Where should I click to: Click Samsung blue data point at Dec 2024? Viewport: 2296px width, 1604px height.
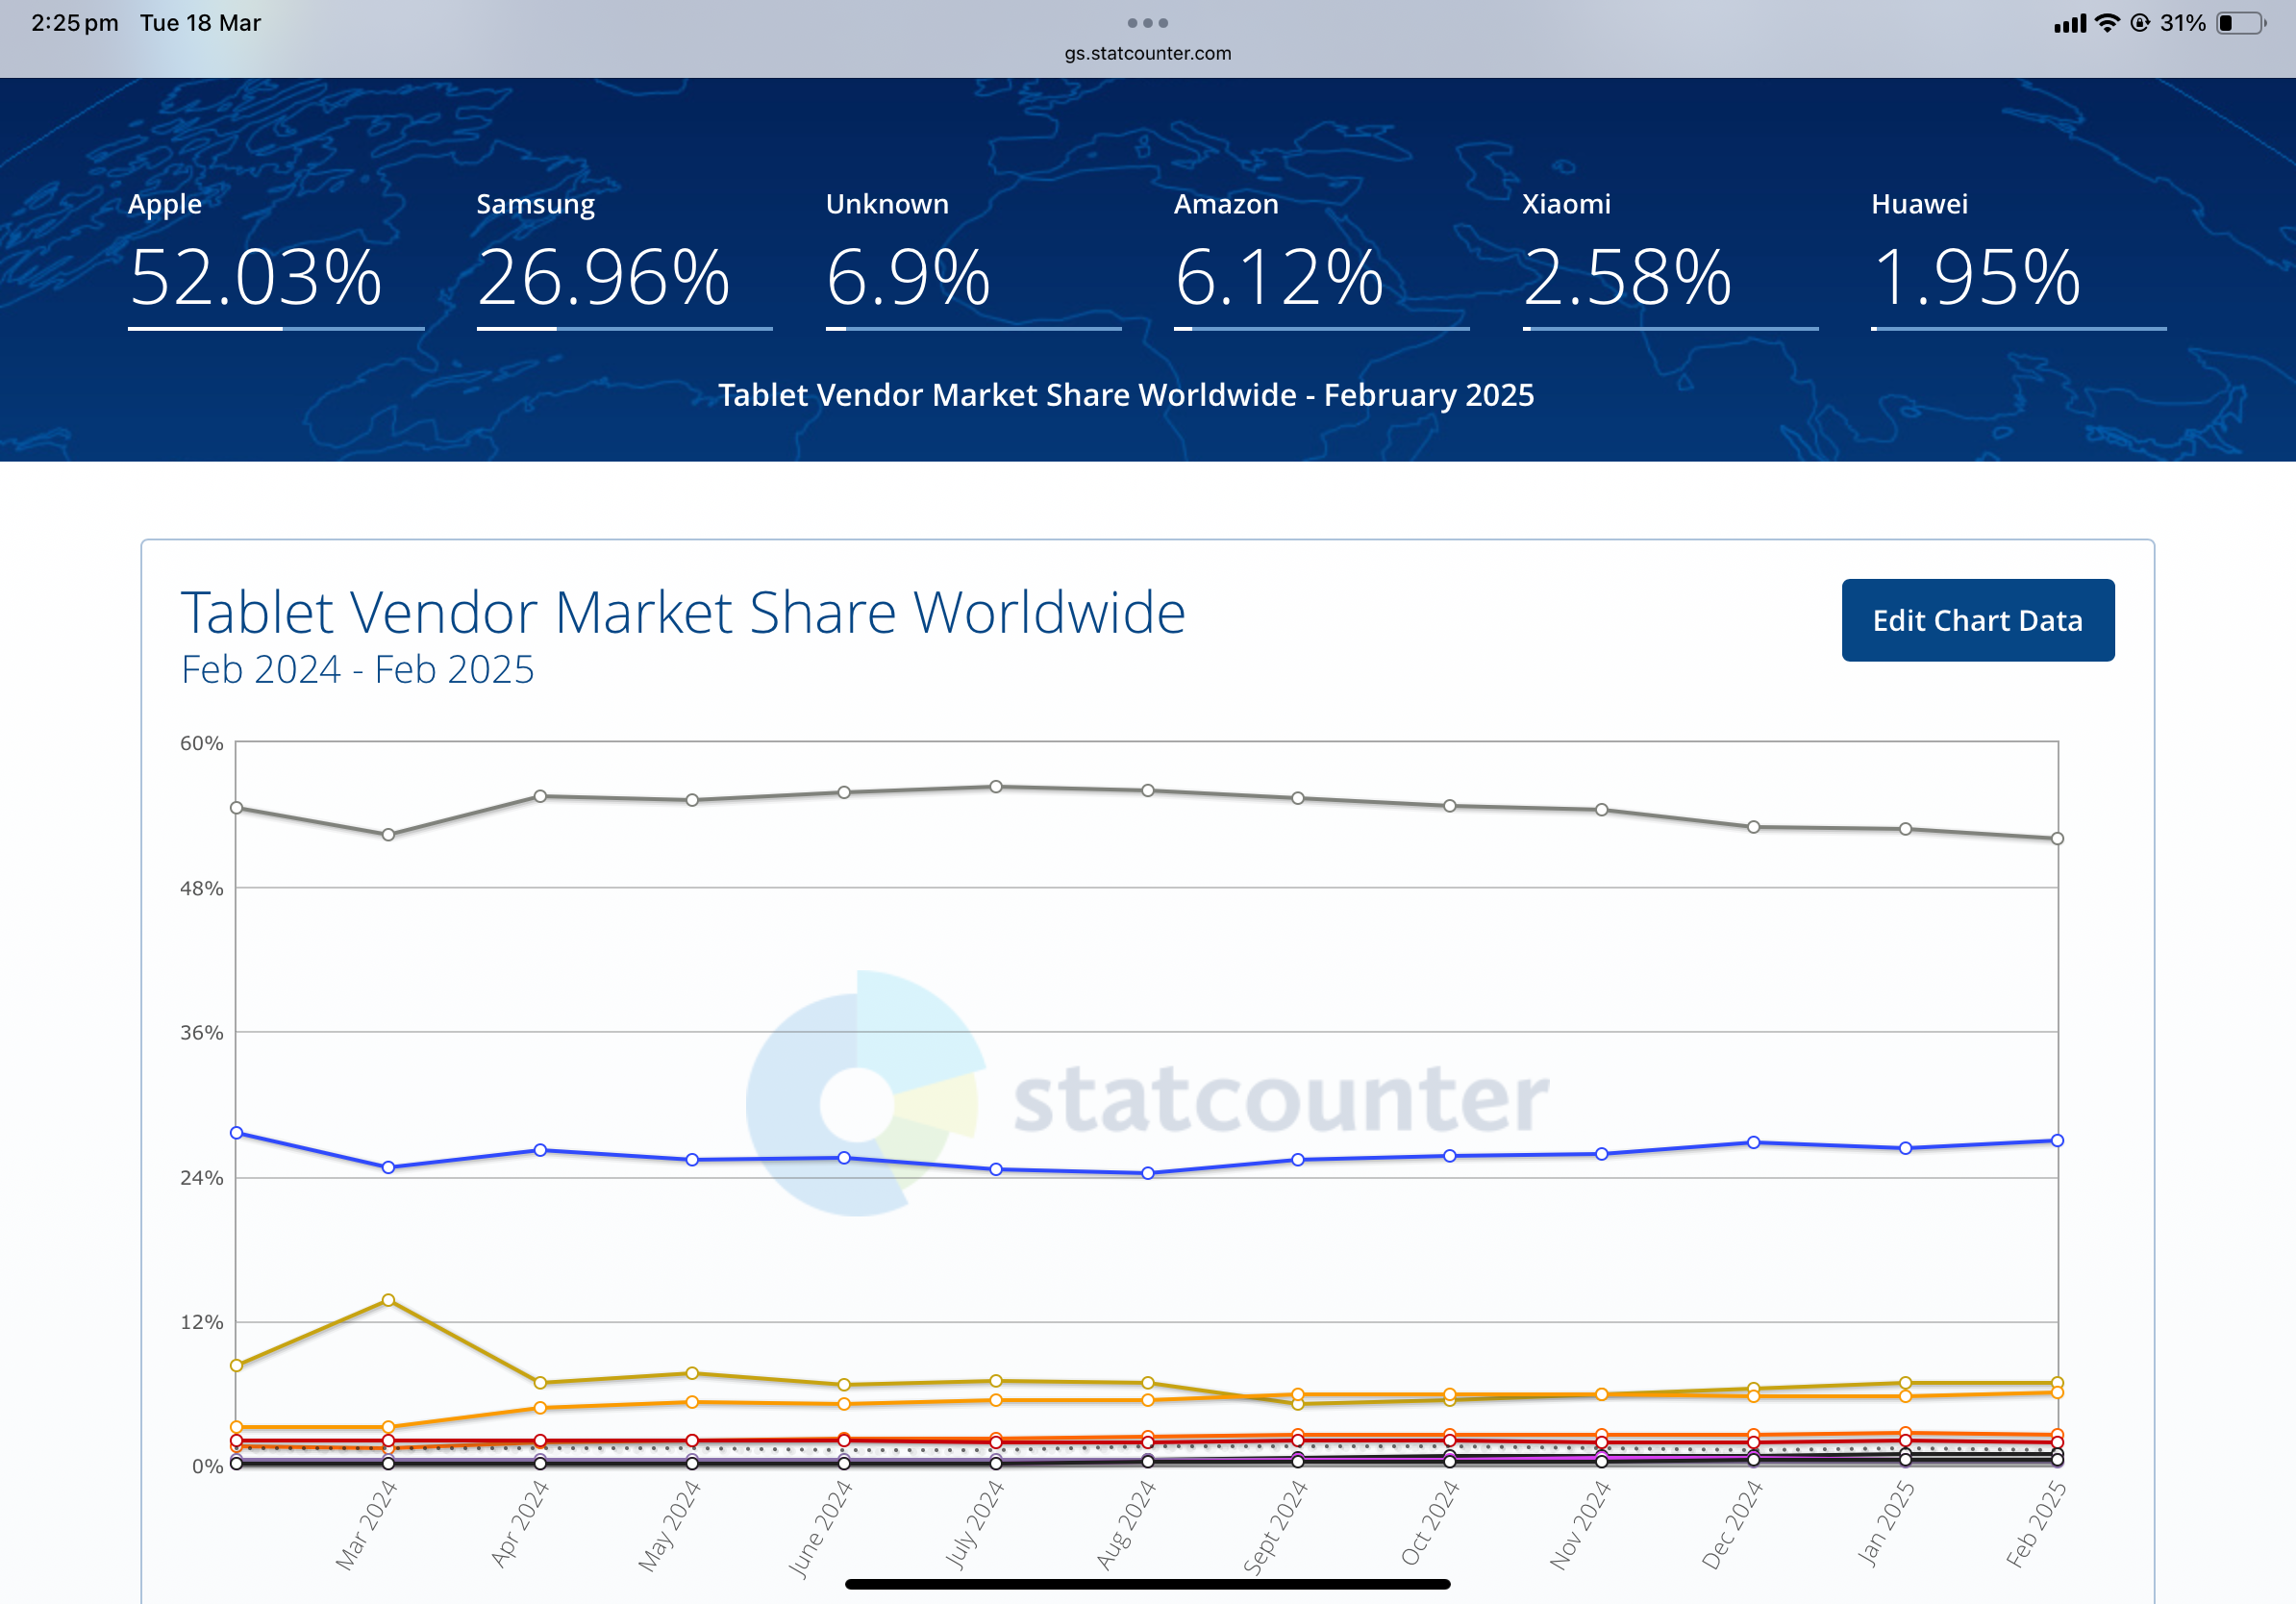(1753, 1142)
